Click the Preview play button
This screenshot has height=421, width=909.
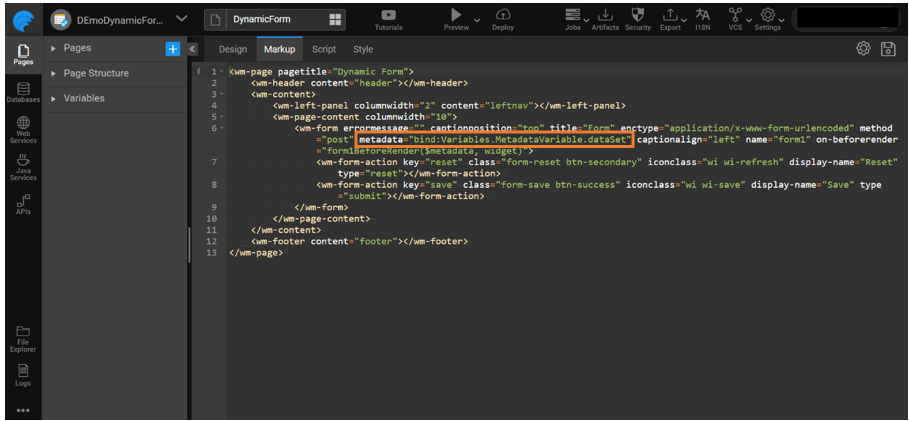tap(456, 15)
